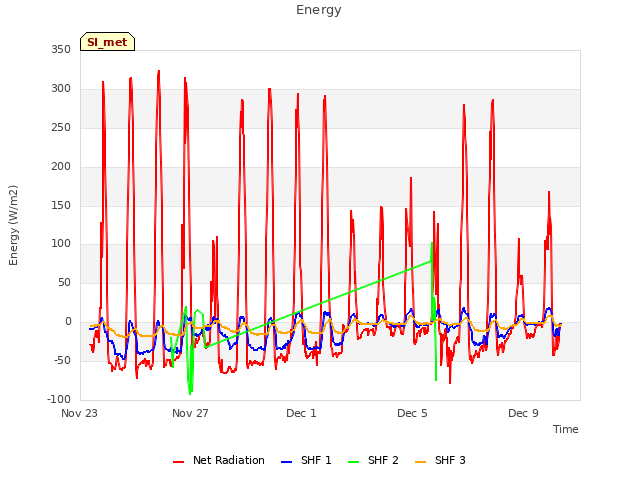640x480 pixels.
Task: Click the 200 y-axis tick value
Action: pyautogui.click(x=61, y=167)
